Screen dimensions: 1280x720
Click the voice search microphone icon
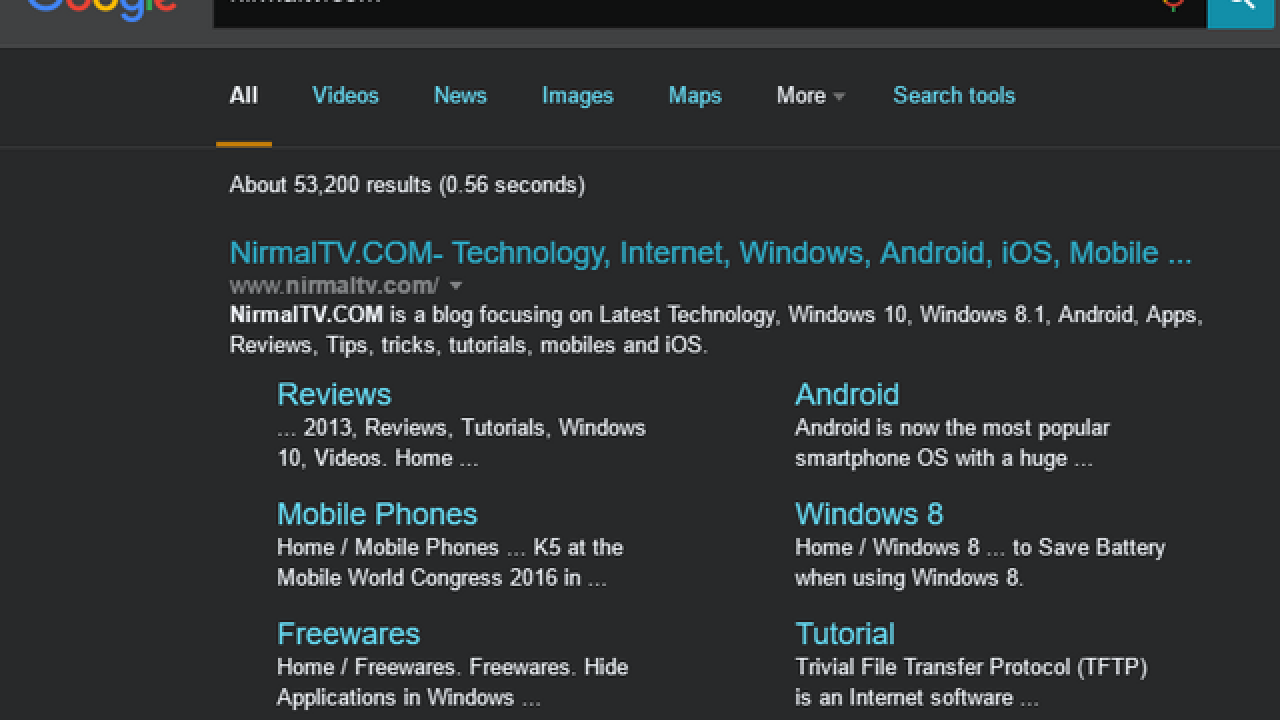pos(1174,5)
